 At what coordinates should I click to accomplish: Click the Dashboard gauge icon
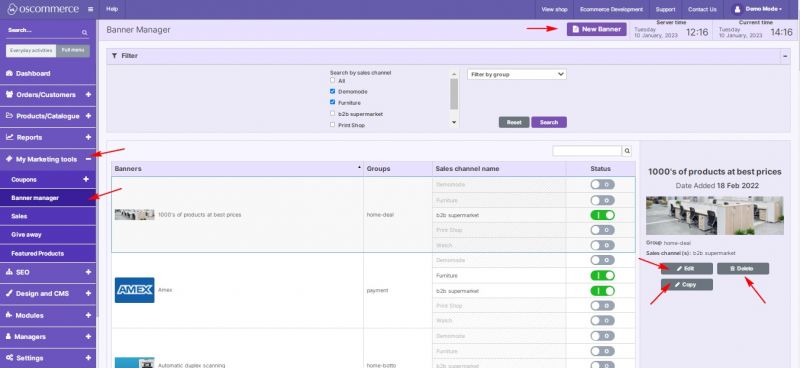(x=9, y=73)
